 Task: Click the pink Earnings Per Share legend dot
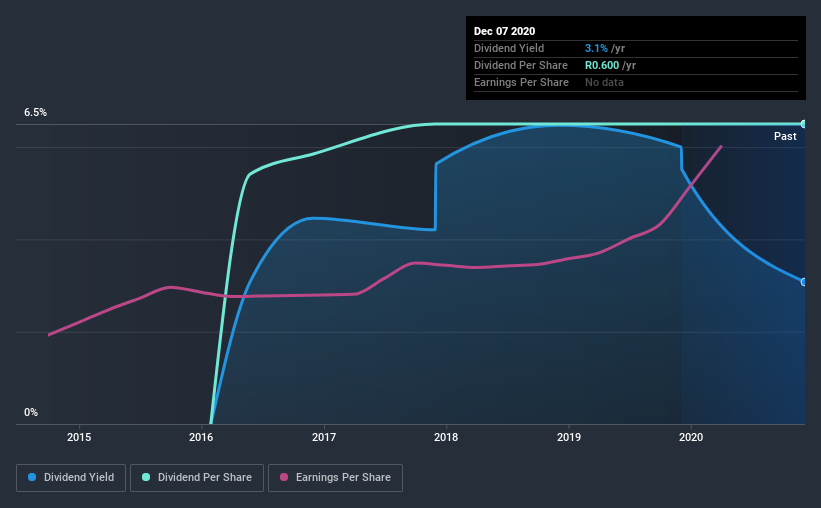[284, 477]
